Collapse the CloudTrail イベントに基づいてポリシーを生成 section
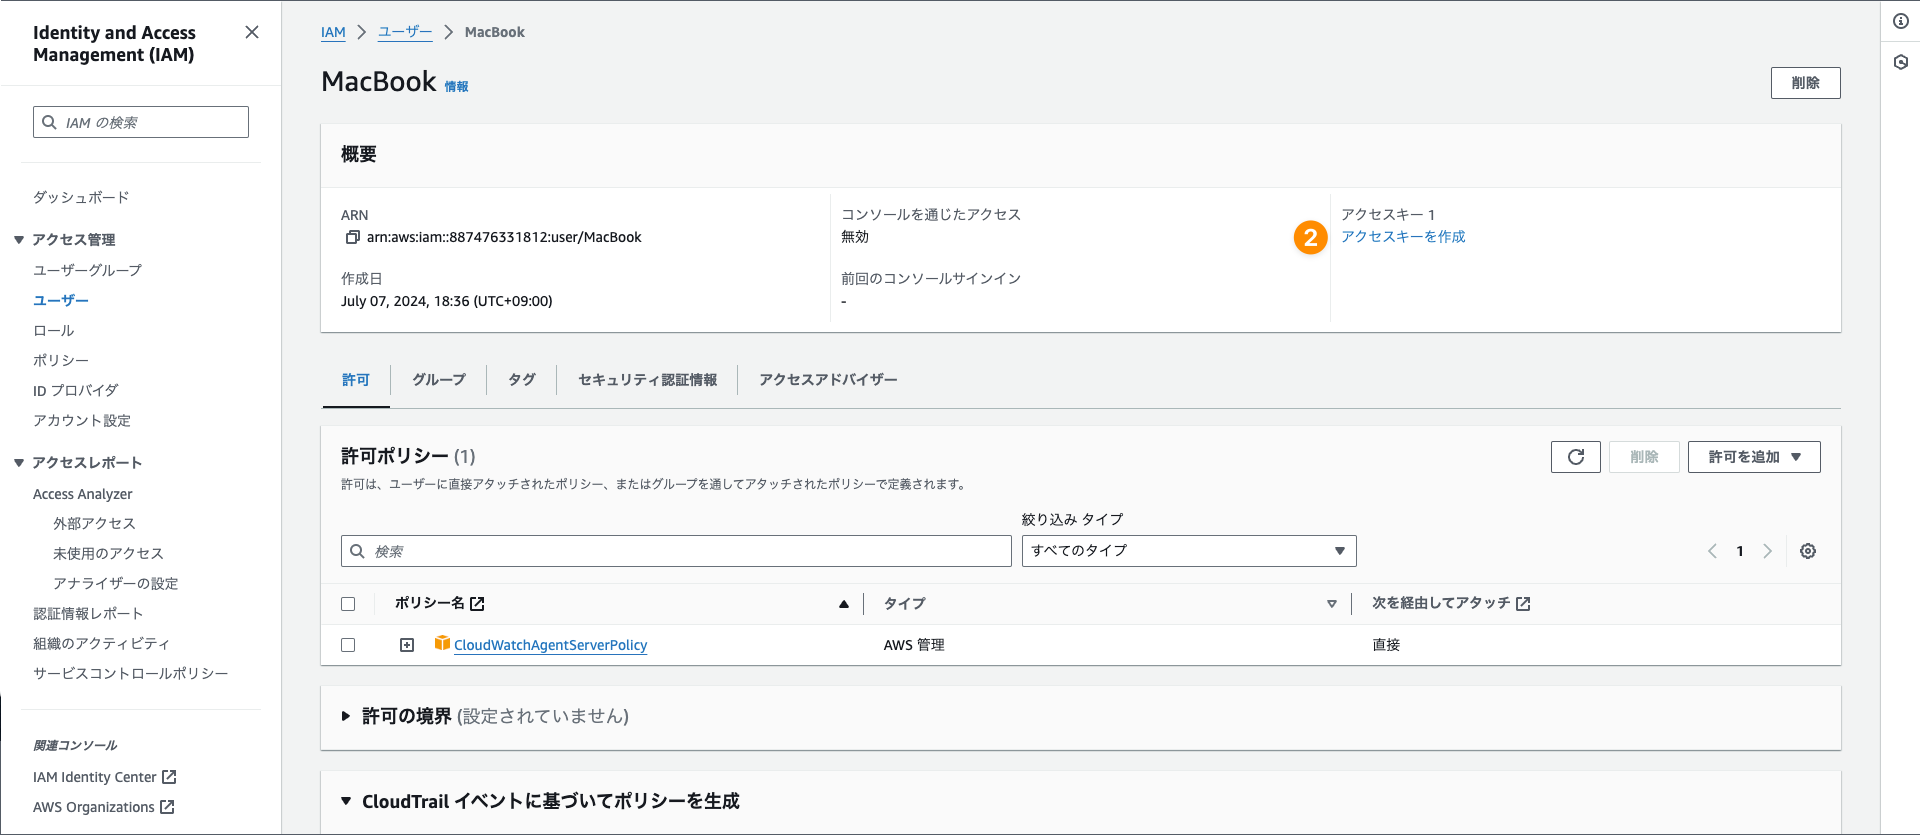Screen dimensions: 1920x835 [346, 801]
